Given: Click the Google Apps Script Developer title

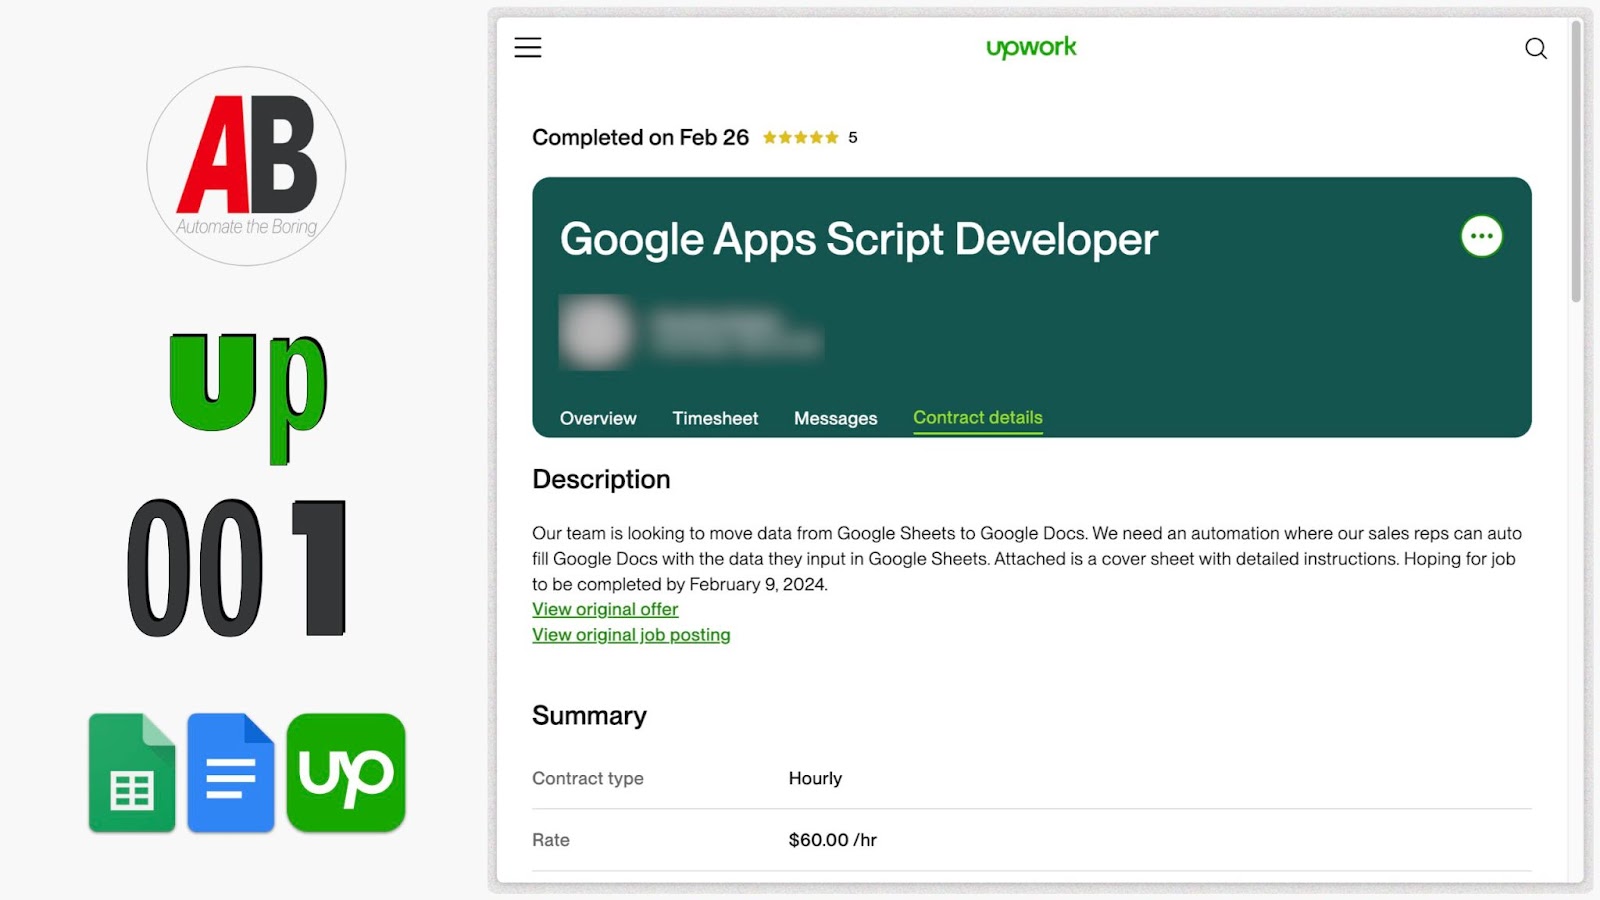Looking at the screenshot, I should click(x=858, y=240).
